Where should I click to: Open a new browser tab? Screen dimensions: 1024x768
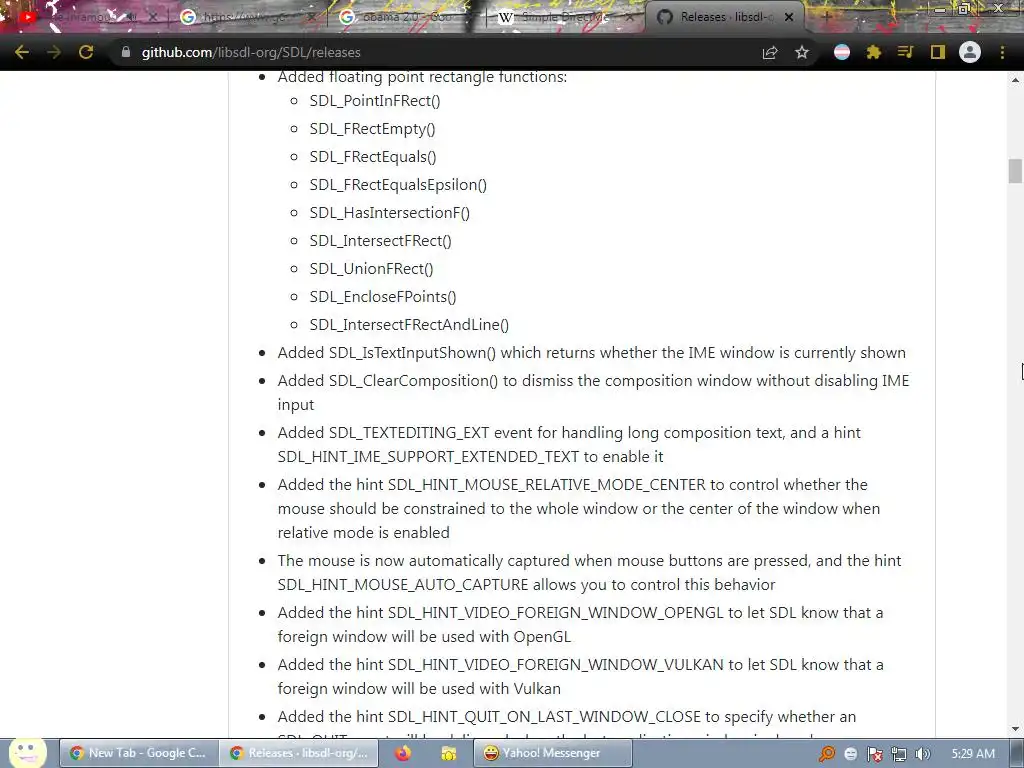[826, 17]
